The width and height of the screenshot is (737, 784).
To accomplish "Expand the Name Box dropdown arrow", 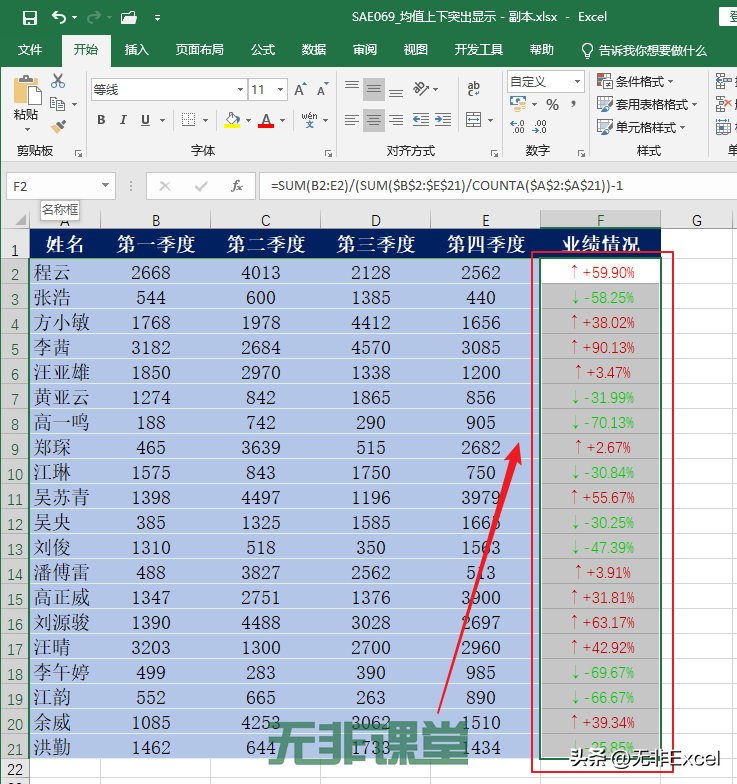I will pyautogui.click(x=106, y=186).
